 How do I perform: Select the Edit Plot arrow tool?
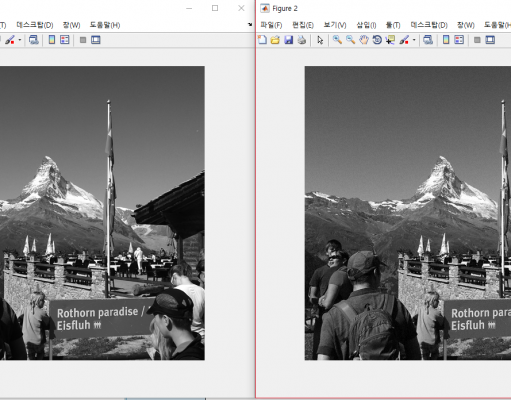pyautogui.click(x=320, y=40)
